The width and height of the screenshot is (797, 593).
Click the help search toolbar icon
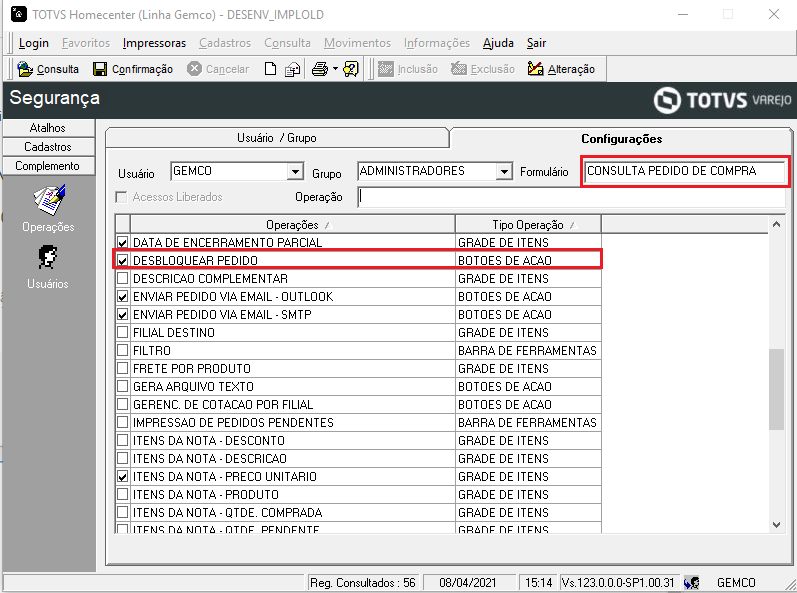click(351, 69)
